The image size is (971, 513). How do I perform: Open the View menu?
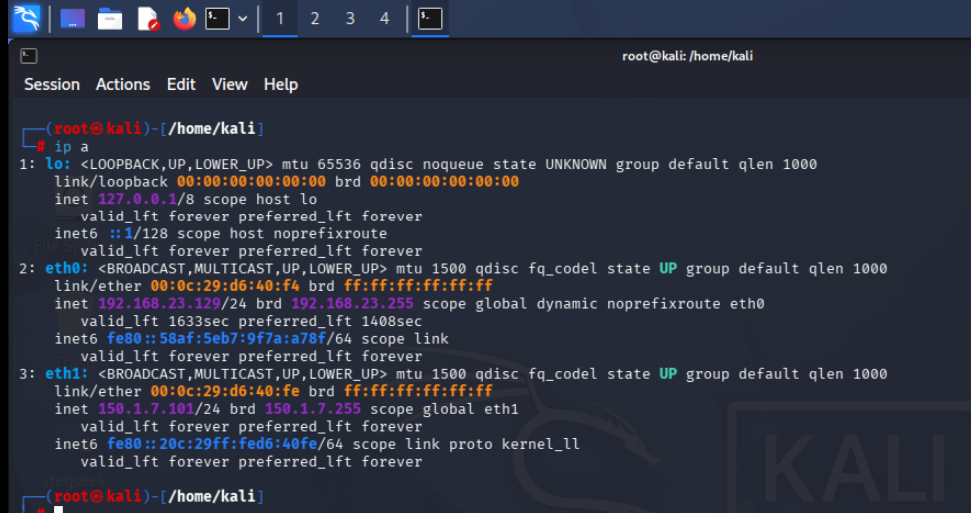tap(230, 84)
